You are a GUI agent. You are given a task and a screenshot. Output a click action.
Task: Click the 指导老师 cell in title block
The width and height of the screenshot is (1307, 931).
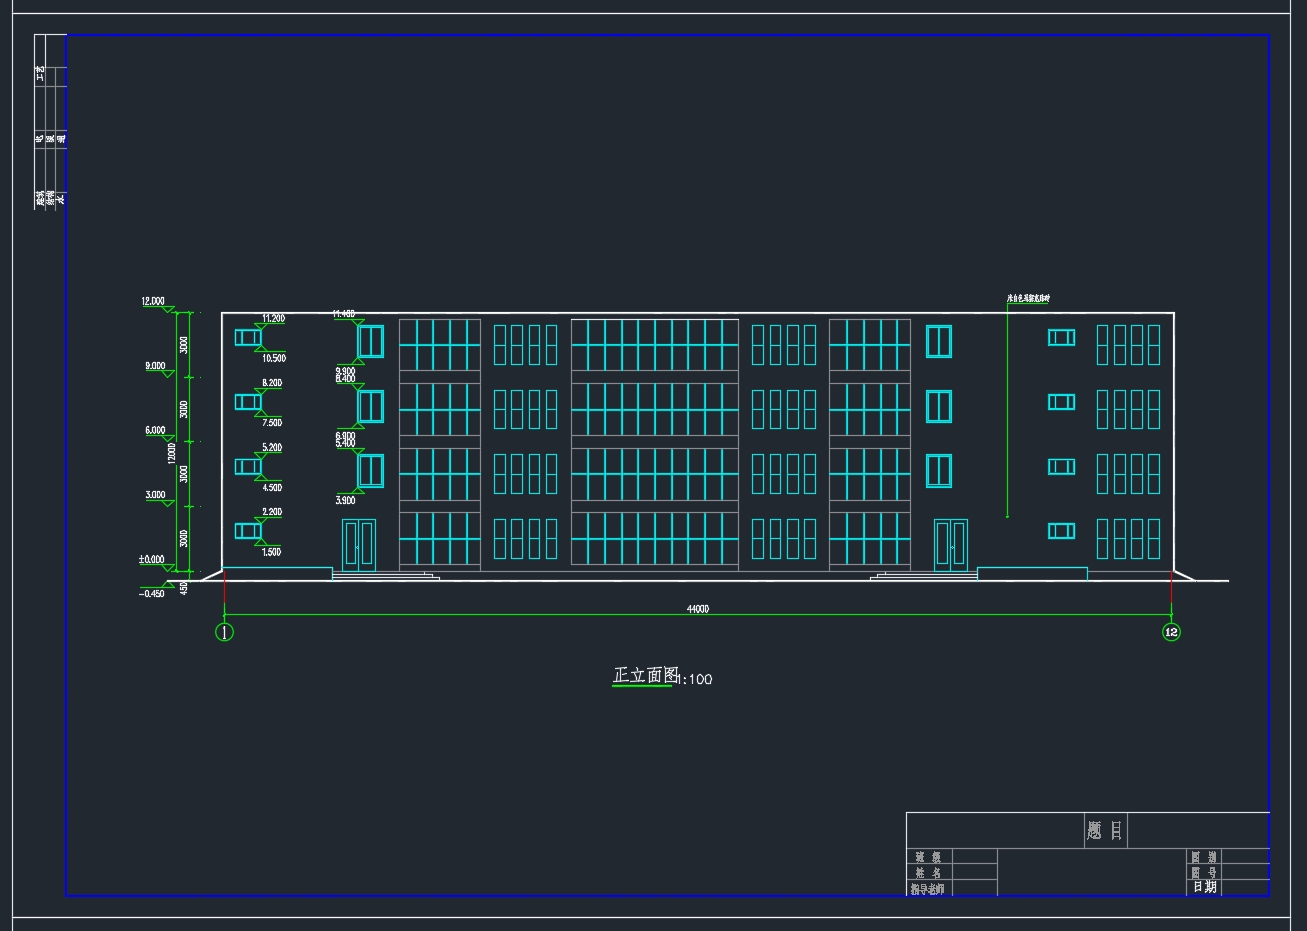point(928,889)
